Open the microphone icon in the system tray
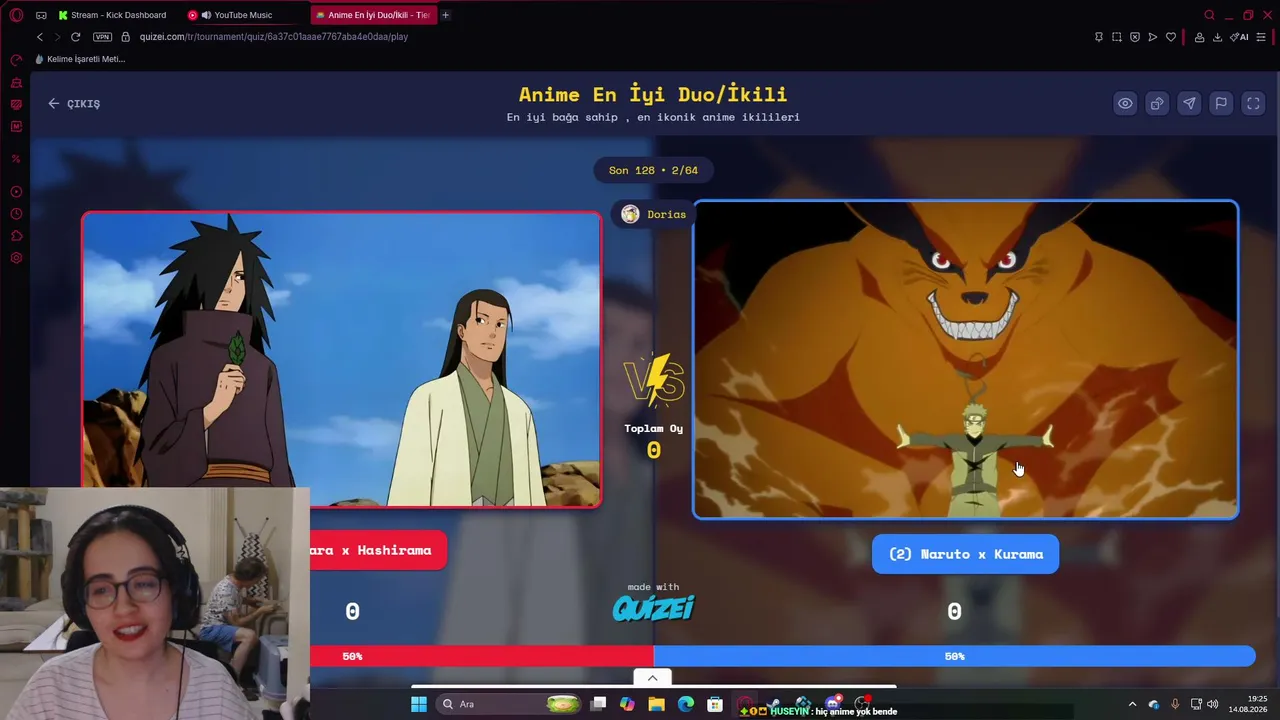Viewport: 1280px width, 720px height. pos(1175,704)
